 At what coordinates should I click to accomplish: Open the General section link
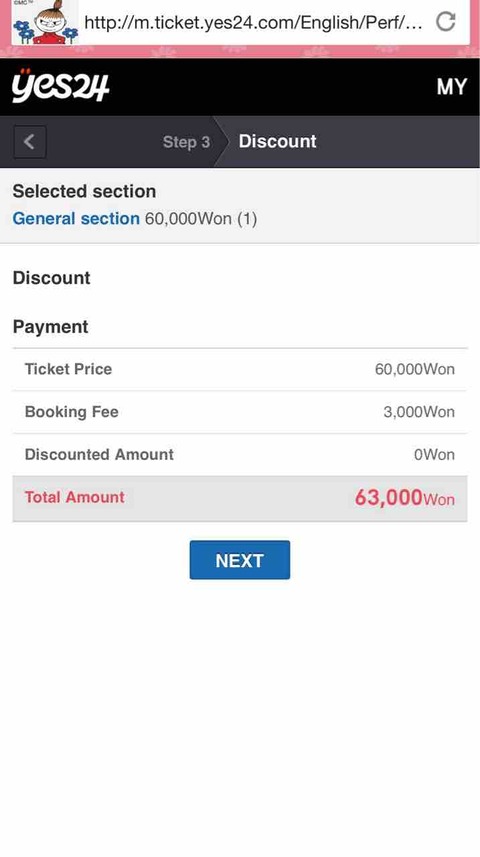click(x=76, y=219)
